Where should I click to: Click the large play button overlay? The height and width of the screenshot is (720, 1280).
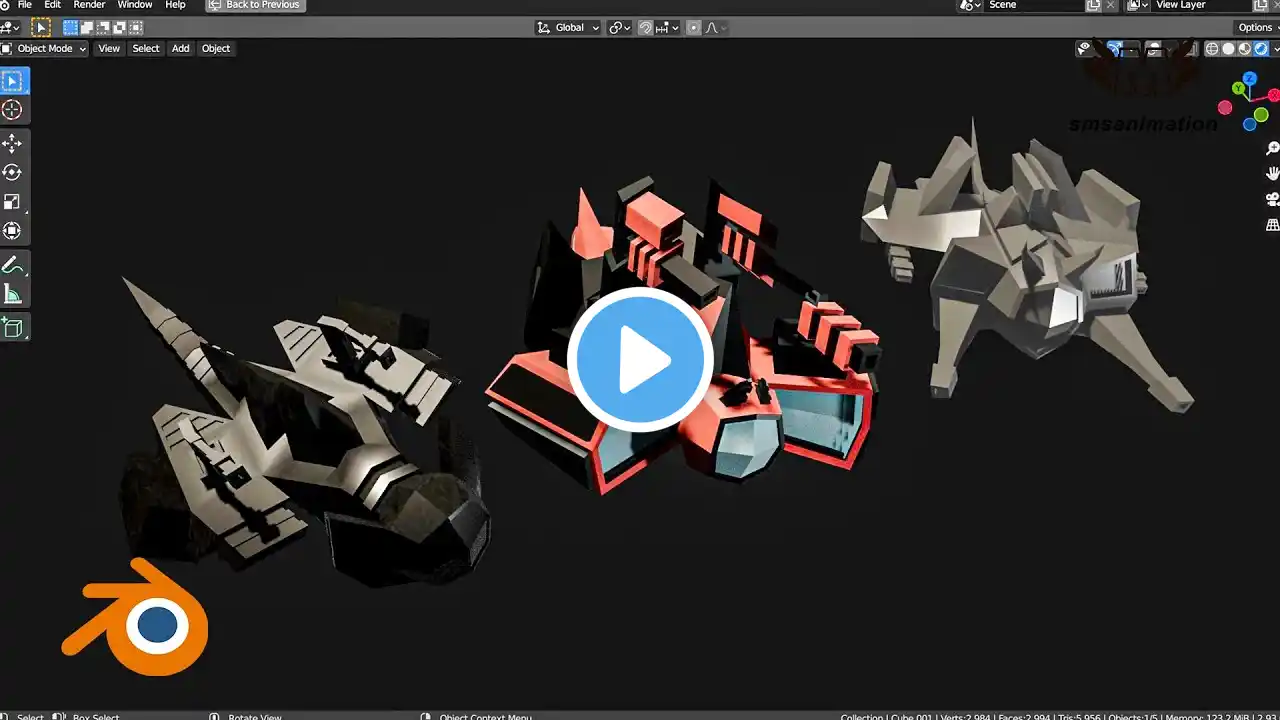[x=640, y=360]
